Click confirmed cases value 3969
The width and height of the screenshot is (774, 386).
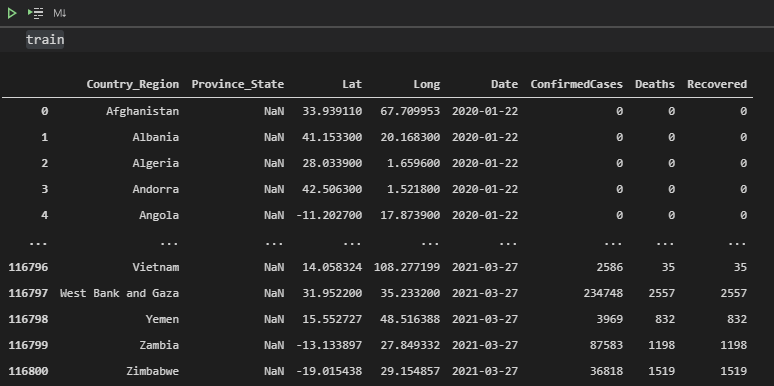(610, 319)
